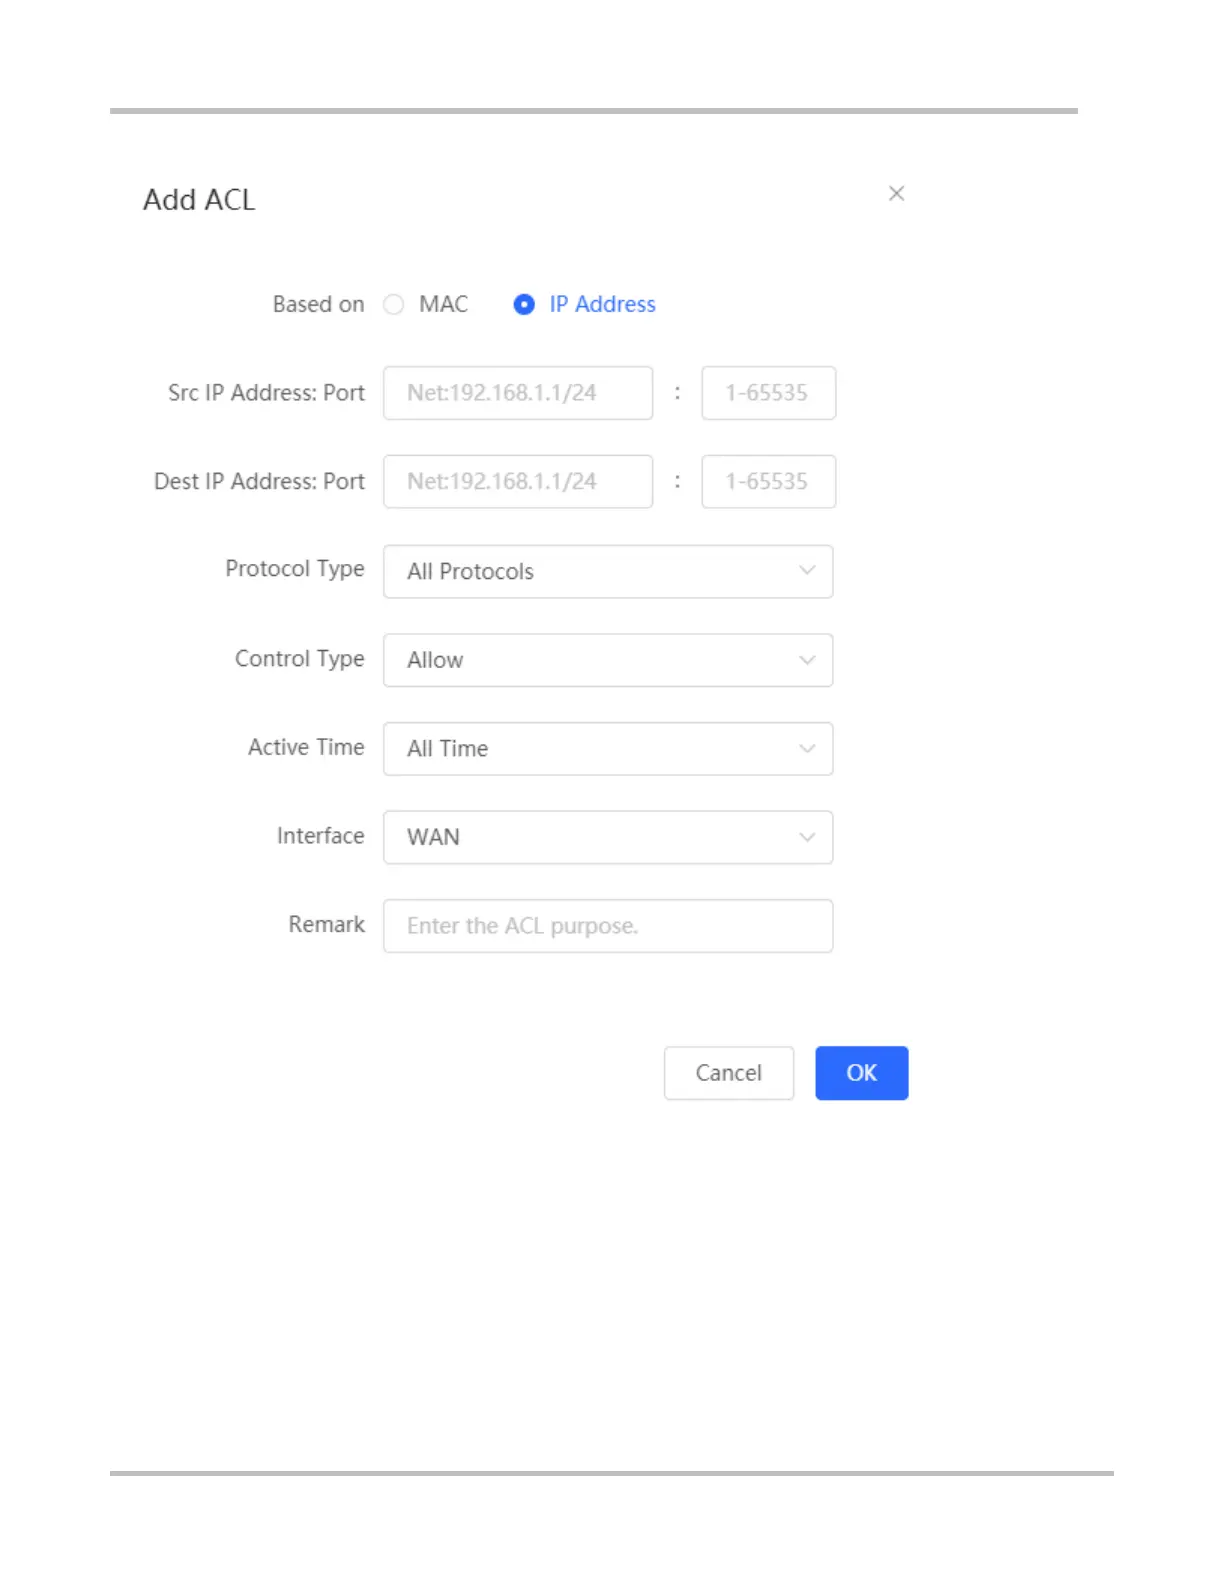Expand the Control Type dropdown
Image resolution: width=1224 pixels, height=1584 pixels.
pos(607,660)
